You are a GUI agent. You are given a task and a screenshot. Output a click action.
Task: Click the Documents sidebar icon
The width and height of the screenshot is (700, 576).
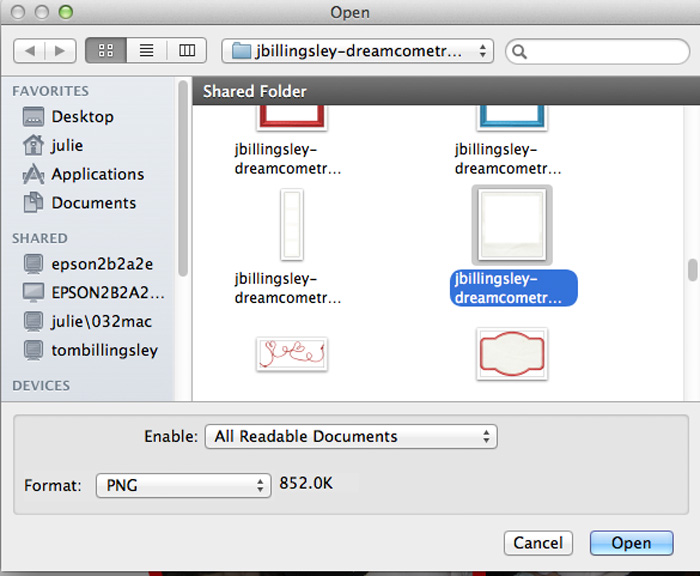point(33,203)
